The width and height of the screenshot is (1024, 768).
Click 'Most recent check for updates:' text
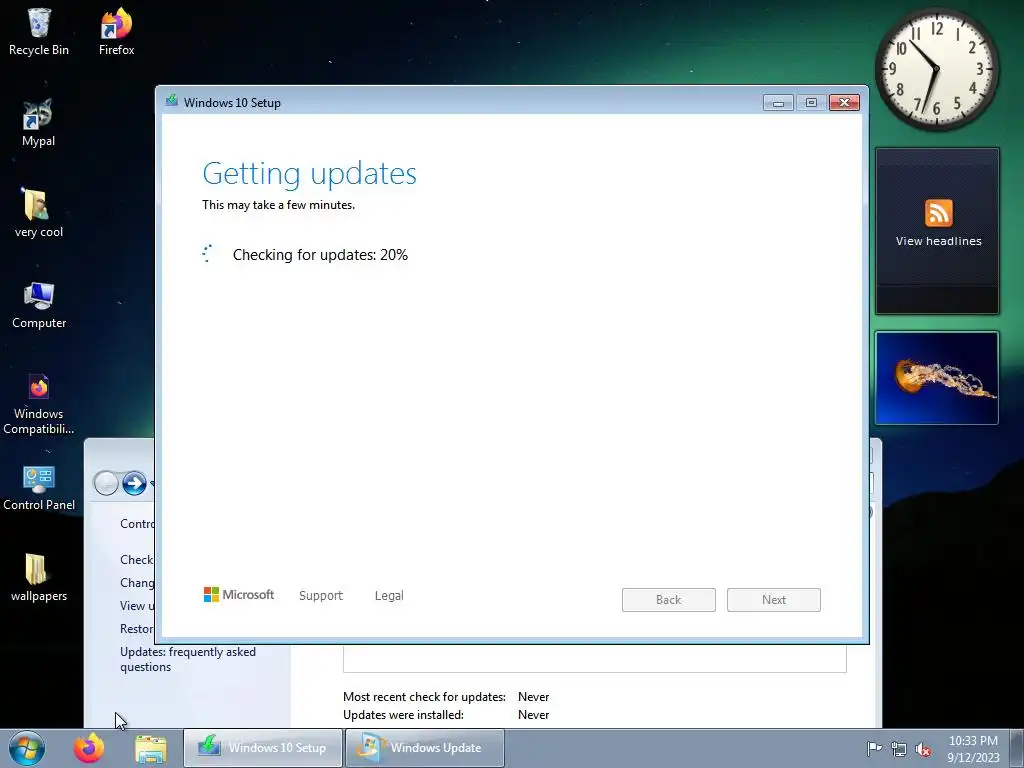424,697
